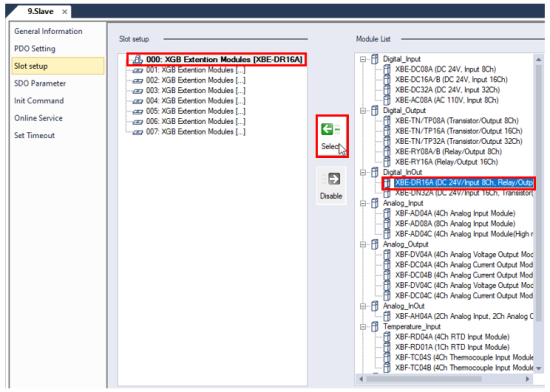Screen dimensions: 550x392
Task: Click the slot 007 empty slot icon
Action: click(x=138, y=132)
